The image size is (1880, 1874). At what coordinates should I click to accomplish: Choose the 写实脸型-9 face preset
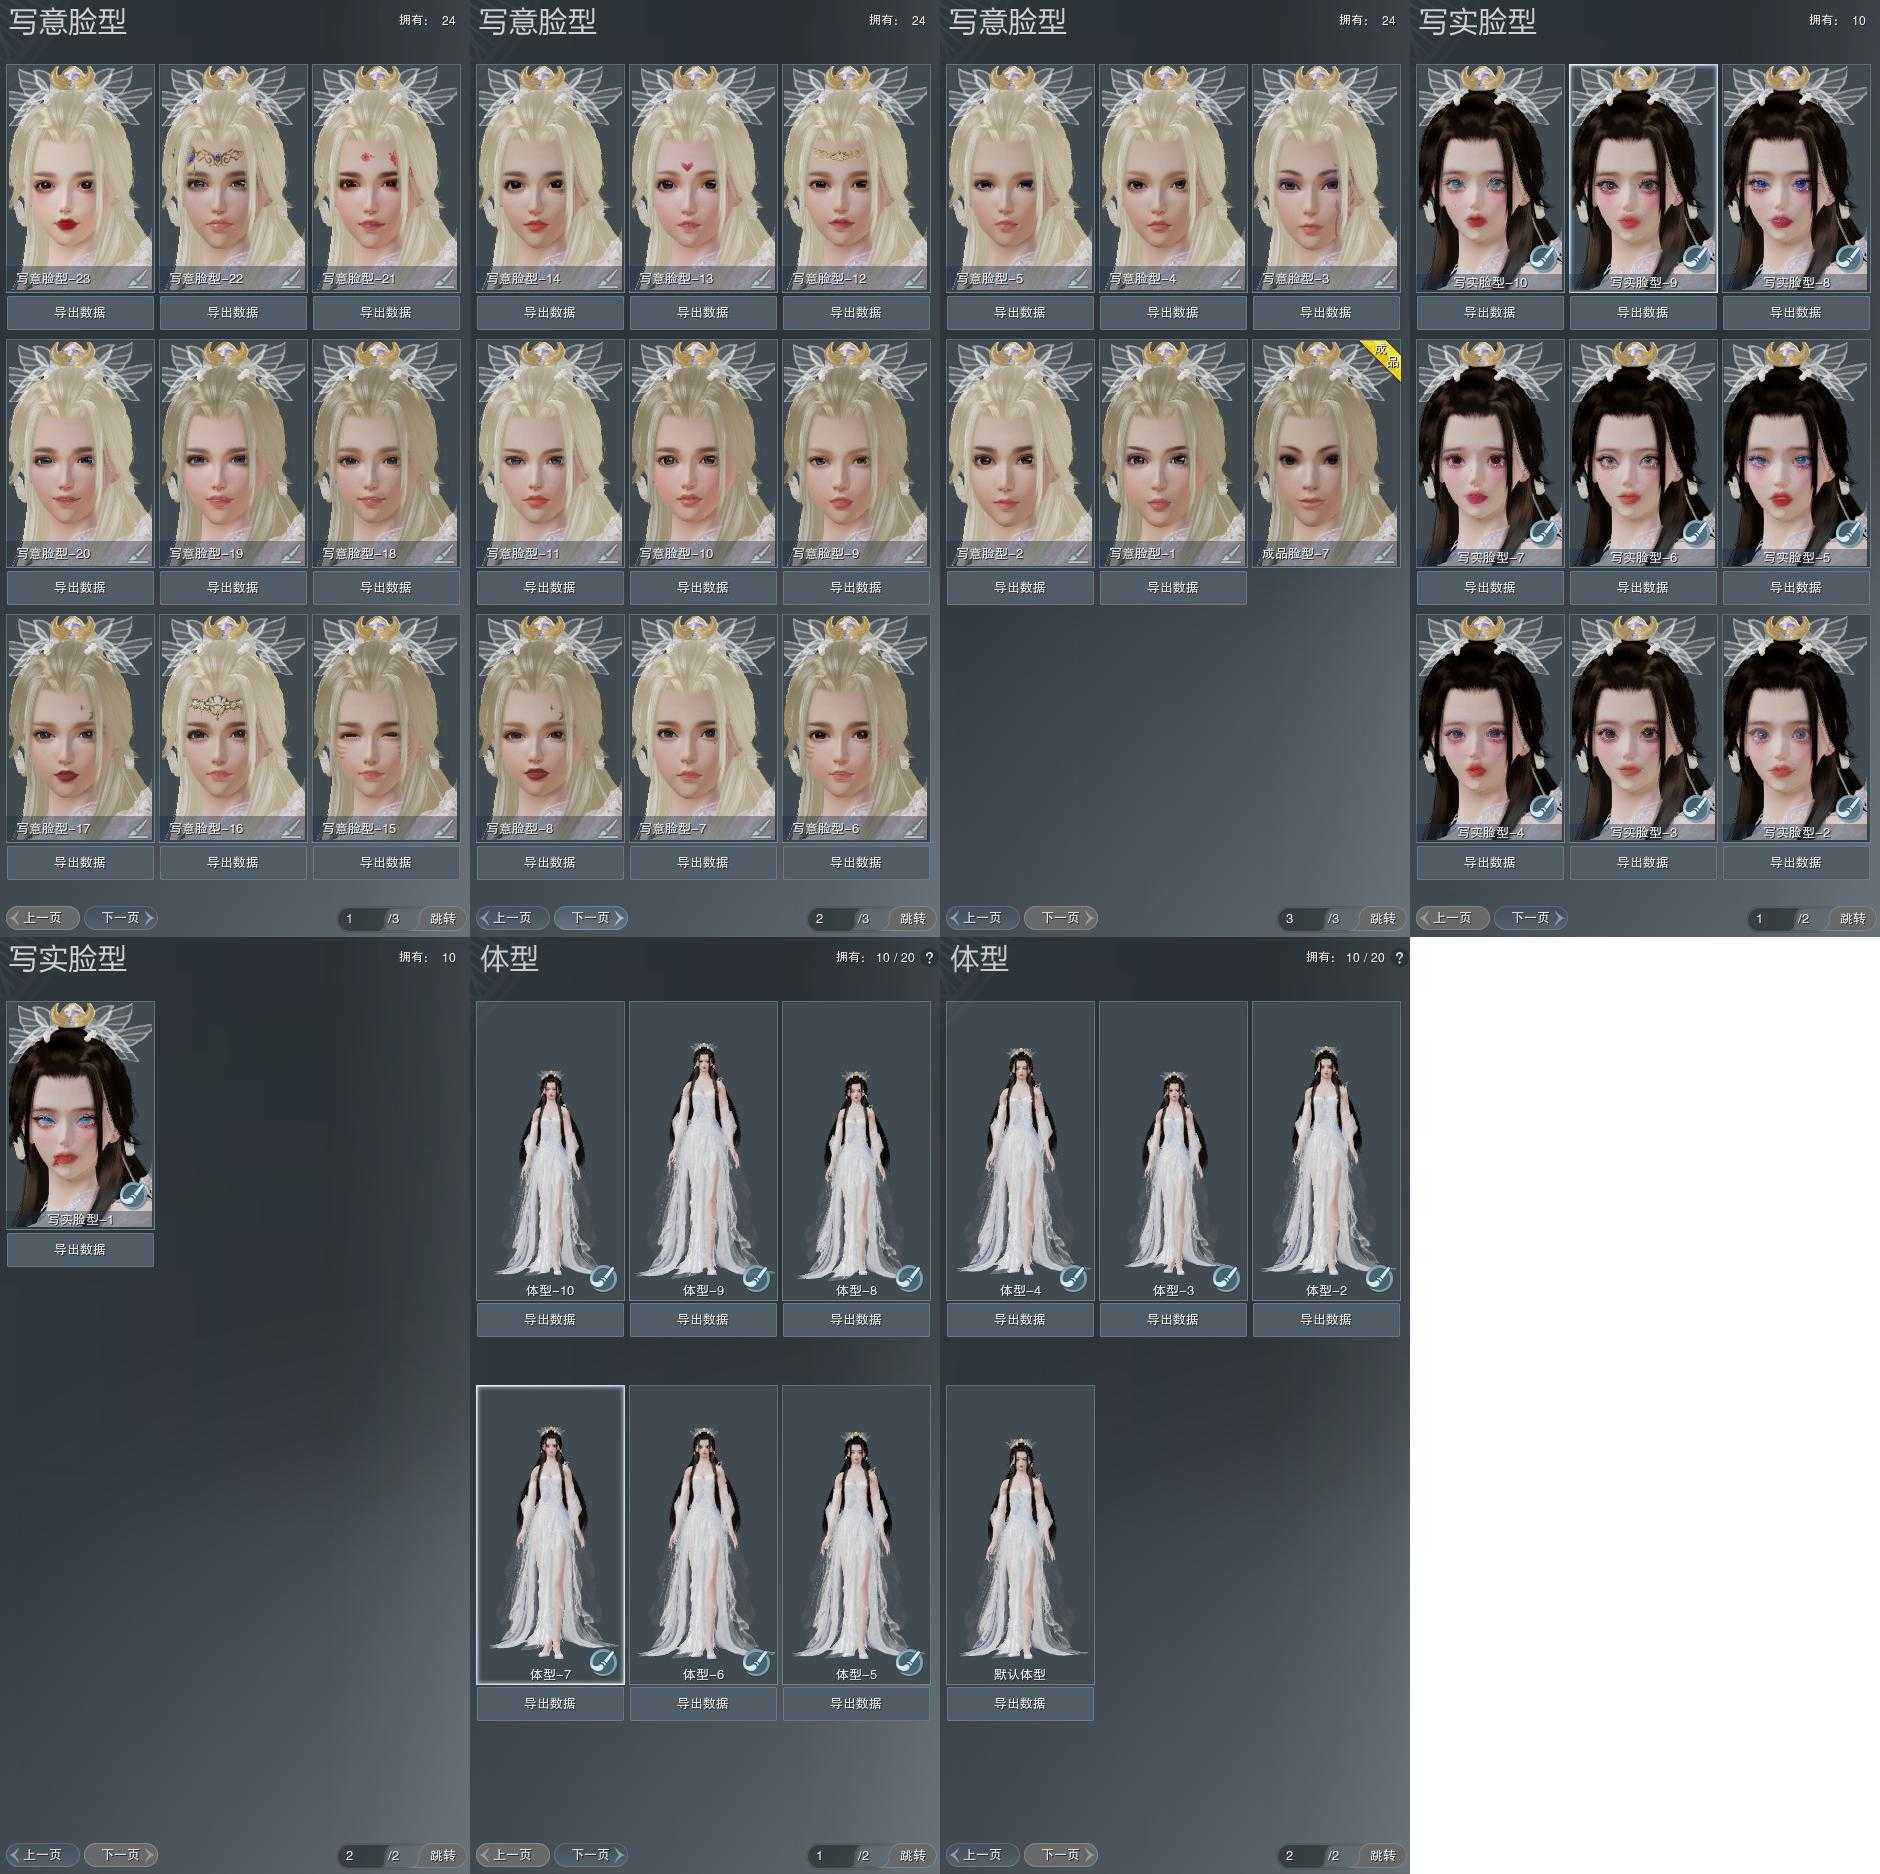coord(1643,175)
